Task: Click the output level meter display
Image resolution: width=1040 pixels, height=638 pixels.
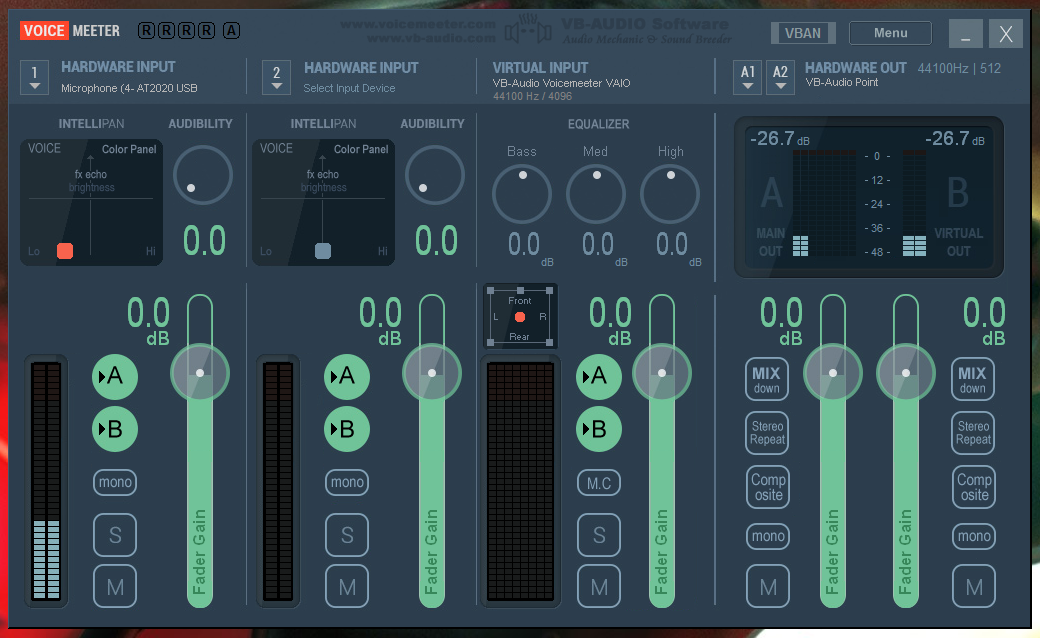Action: click(868, 197)
